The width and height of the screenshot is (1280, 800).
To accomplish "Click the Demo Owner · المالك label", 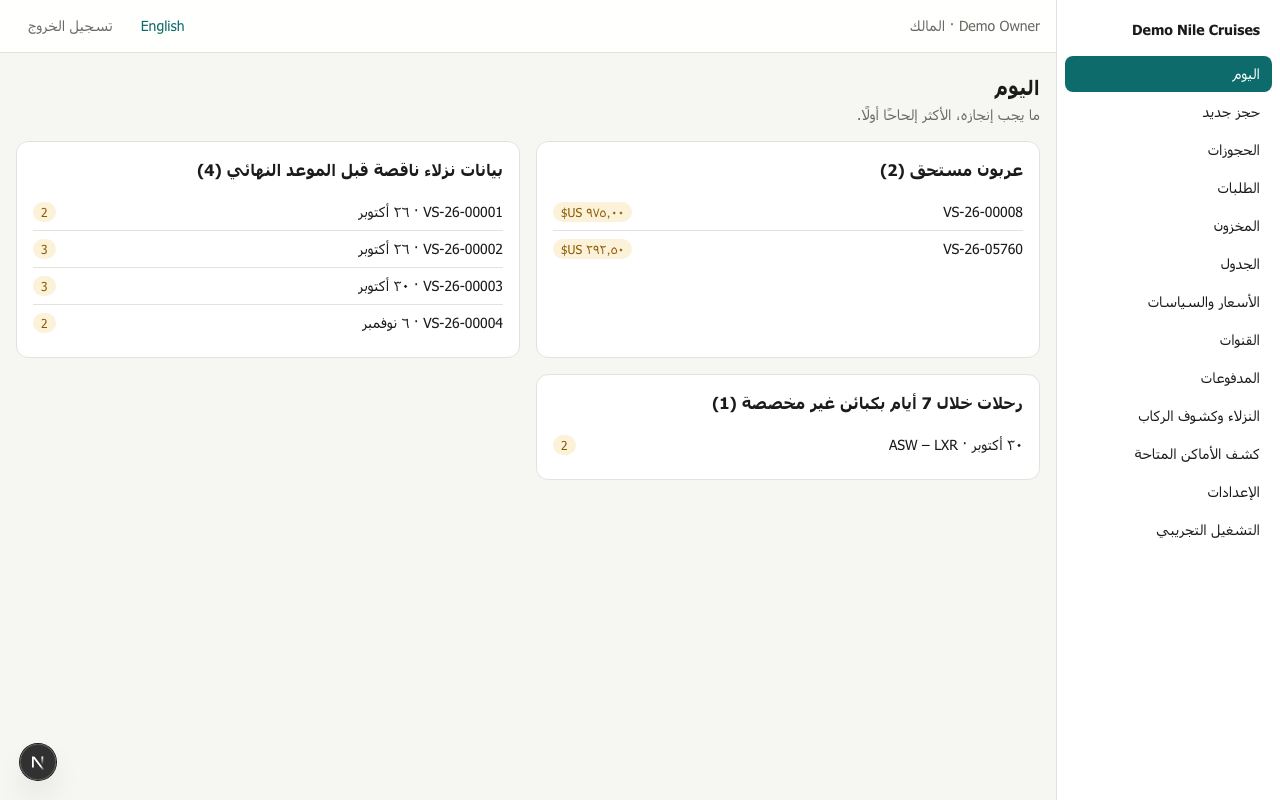I will click(975, 26).
